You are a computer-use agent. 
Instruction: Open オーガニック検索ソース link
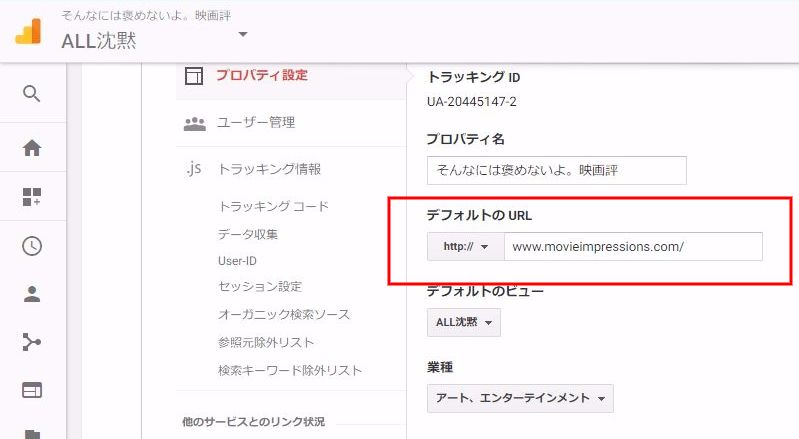pos(284,315)
